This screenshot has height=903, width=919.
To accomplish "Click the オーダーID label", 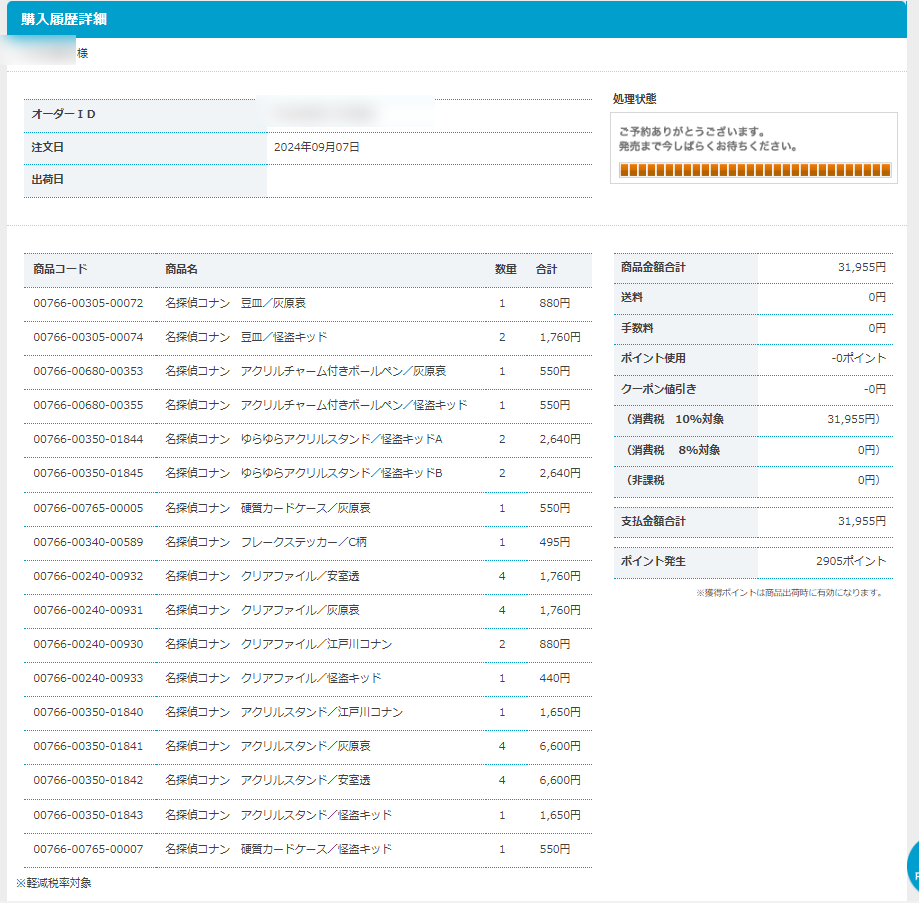I will click(x=63, y=114).
